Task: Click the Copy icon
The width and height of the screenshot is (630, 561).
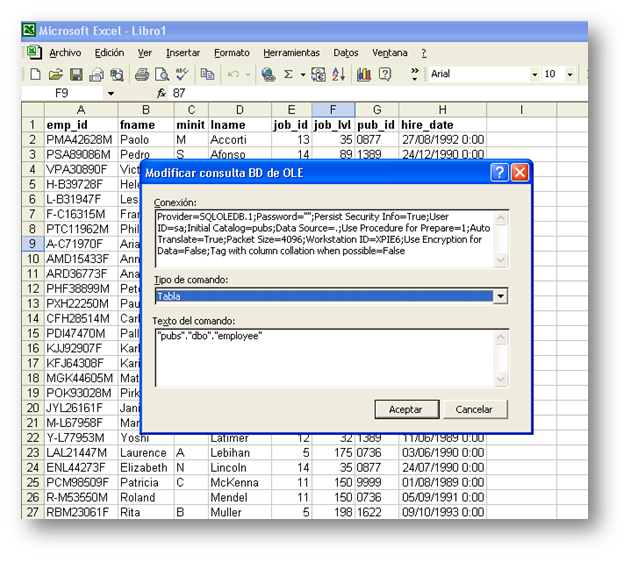Action: tap(207, 74)
